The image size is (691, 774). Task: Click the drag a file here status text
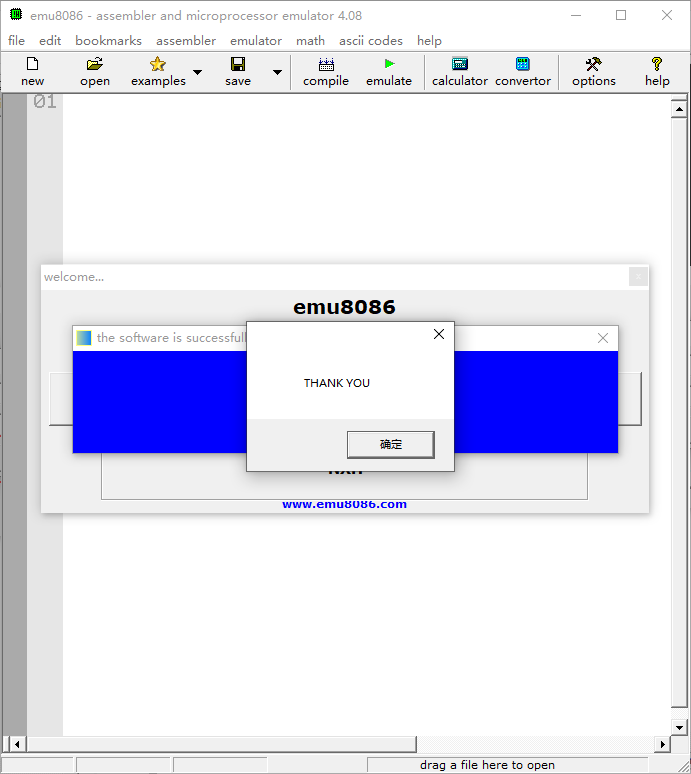(487, 765)
